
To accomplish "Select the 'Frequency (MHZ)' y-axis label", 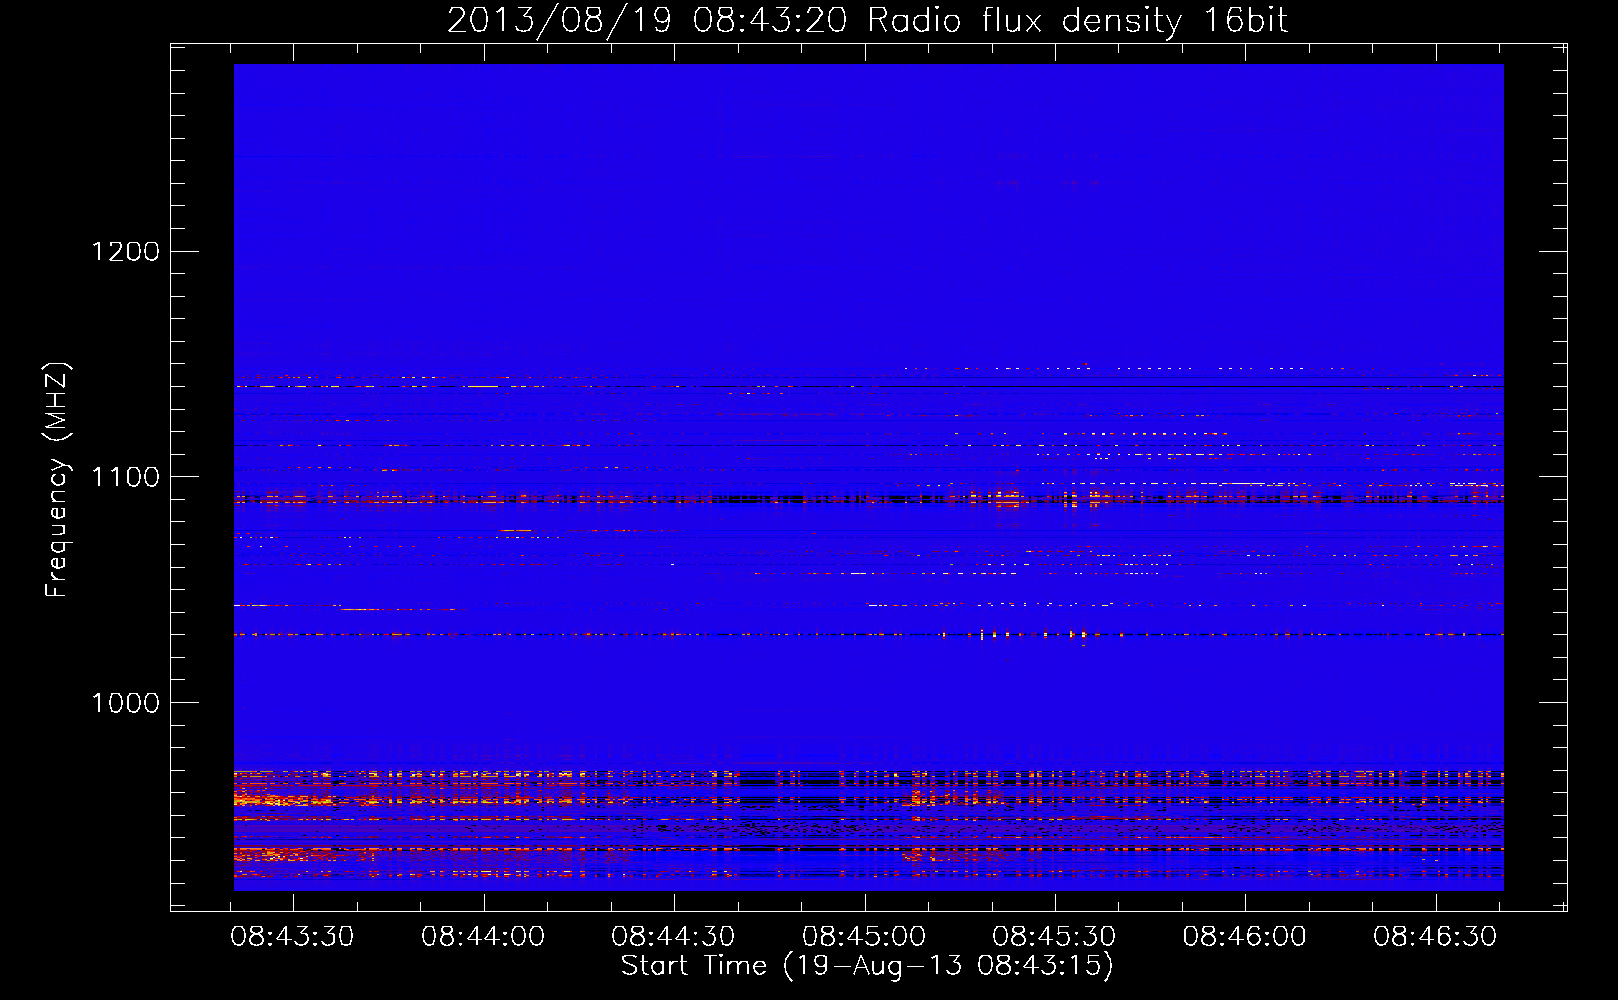I will coord(58,480).
